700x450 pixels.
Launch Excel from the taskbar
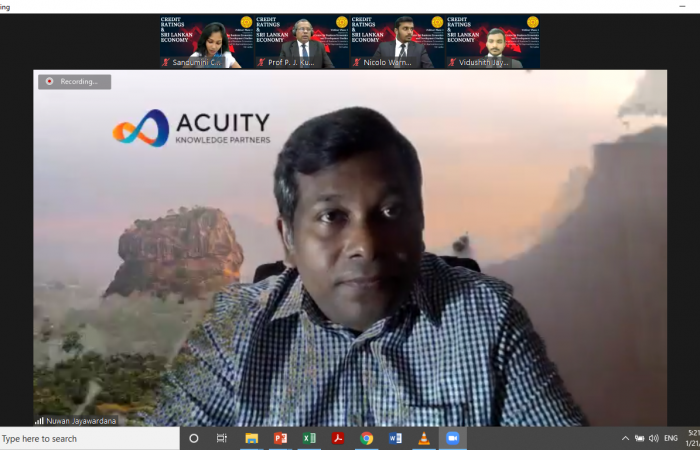click(x=309, y=438)
